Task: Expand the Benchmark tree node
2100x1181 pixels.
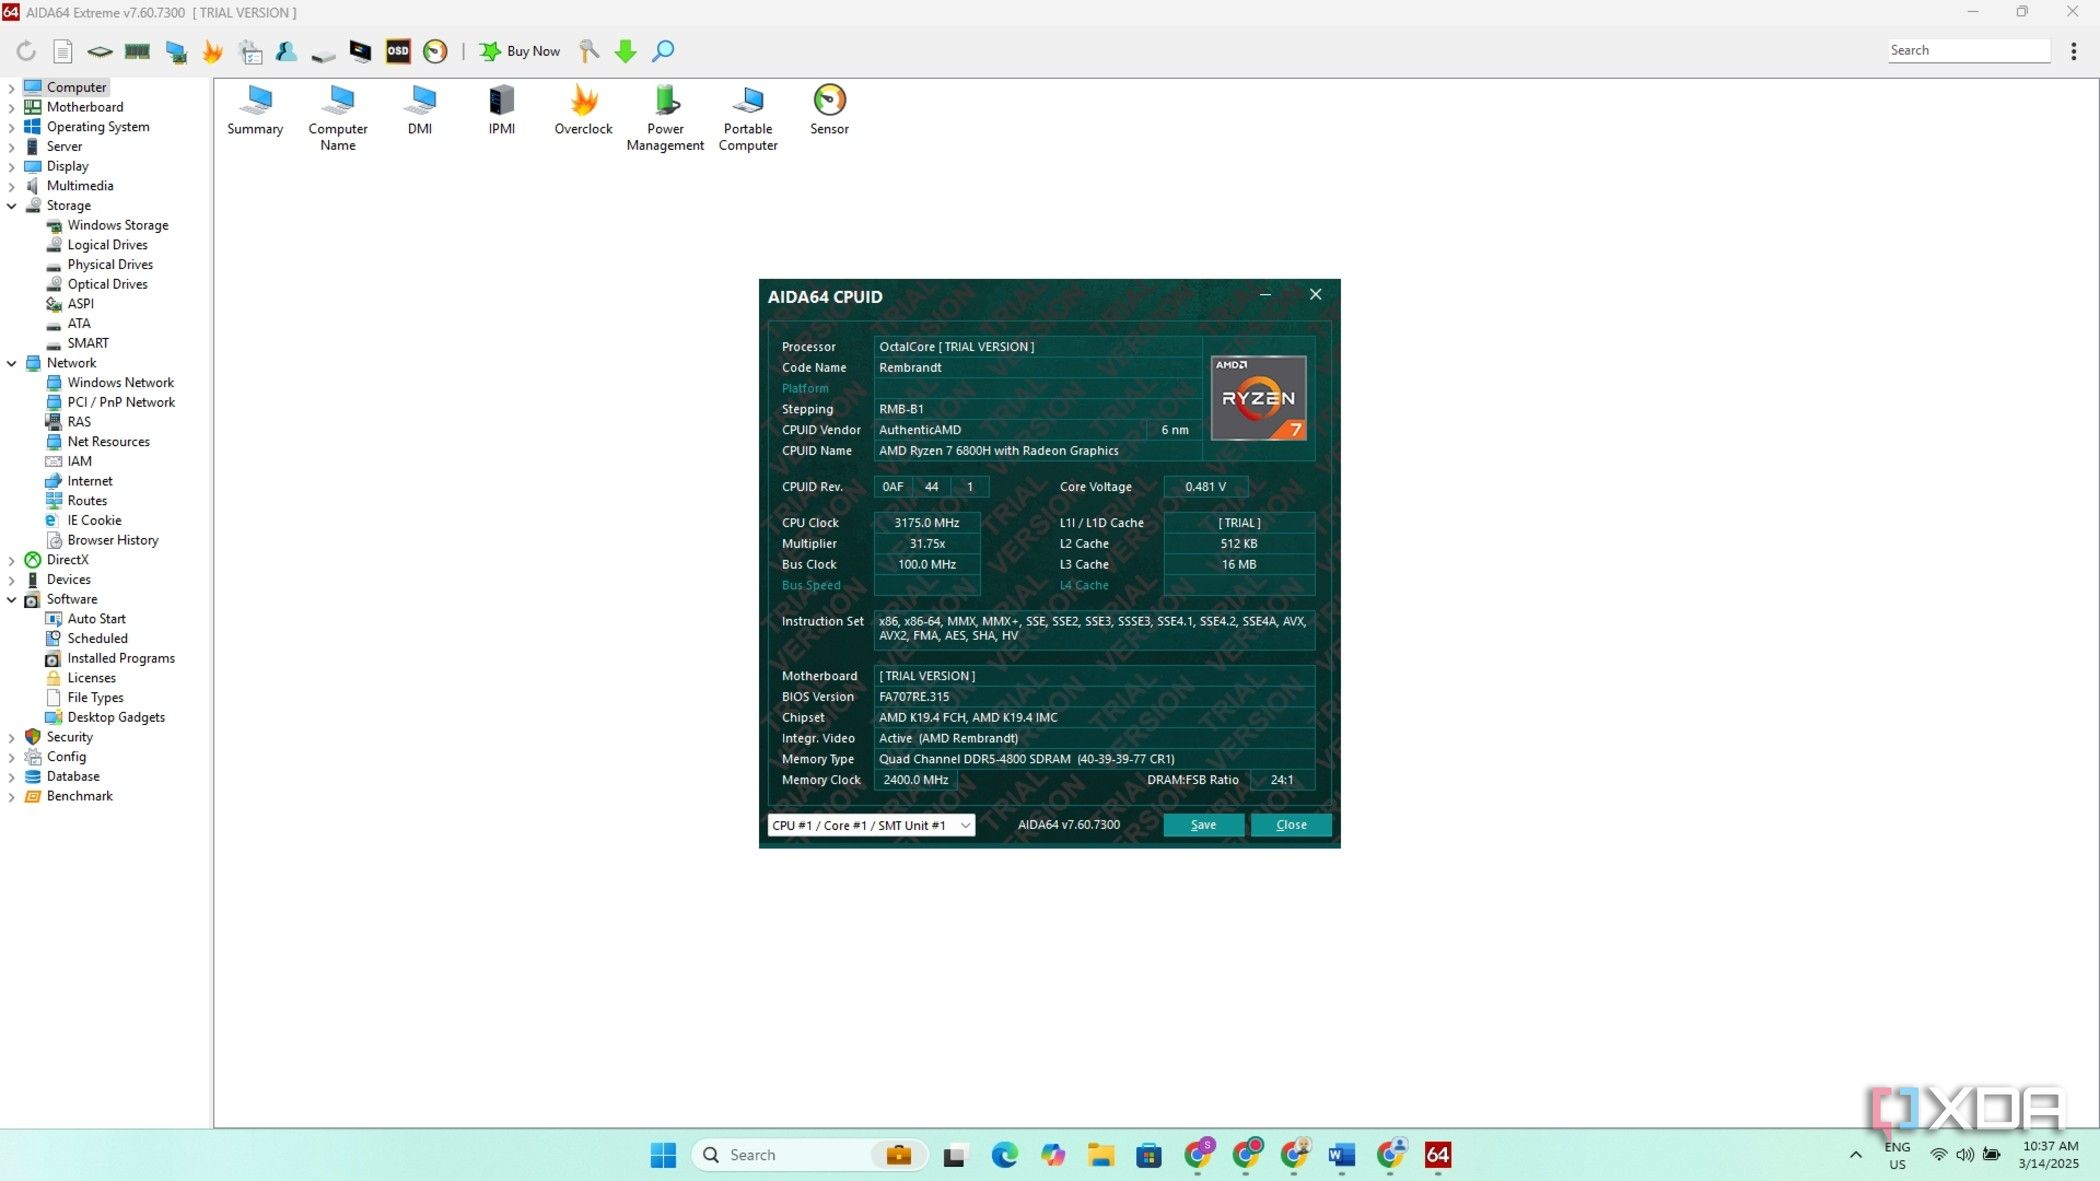Action: [11, 797]
